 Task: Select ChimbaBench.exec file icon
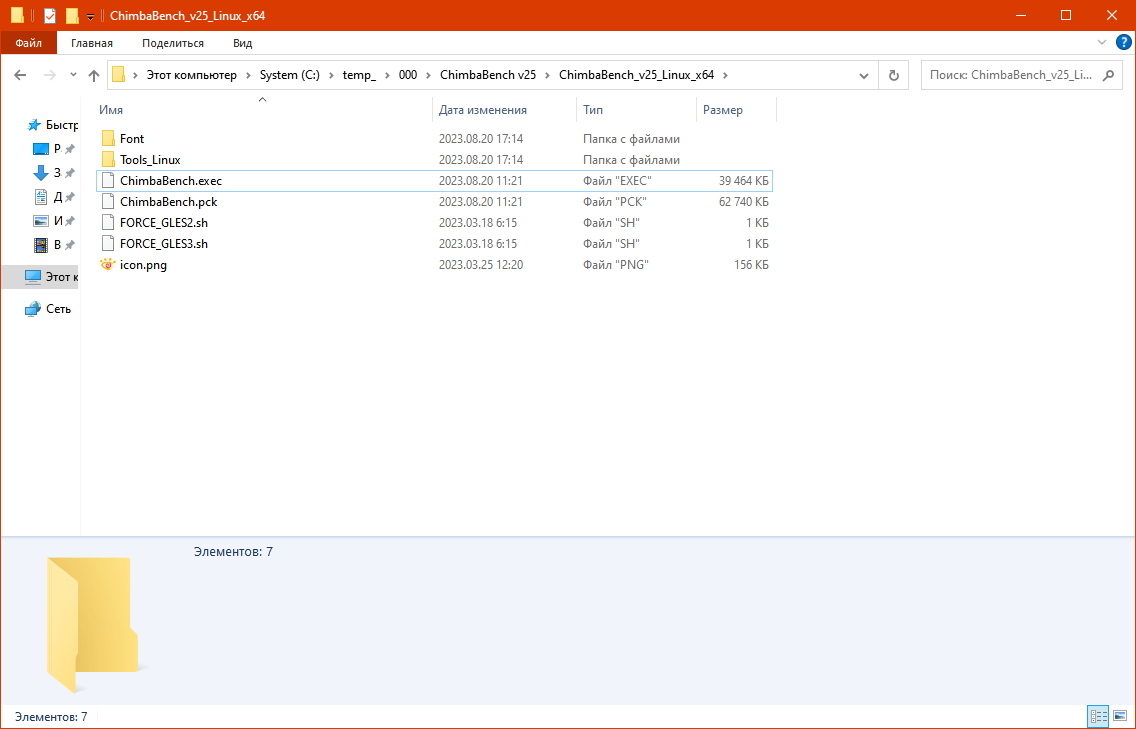(x=108, y=180)
